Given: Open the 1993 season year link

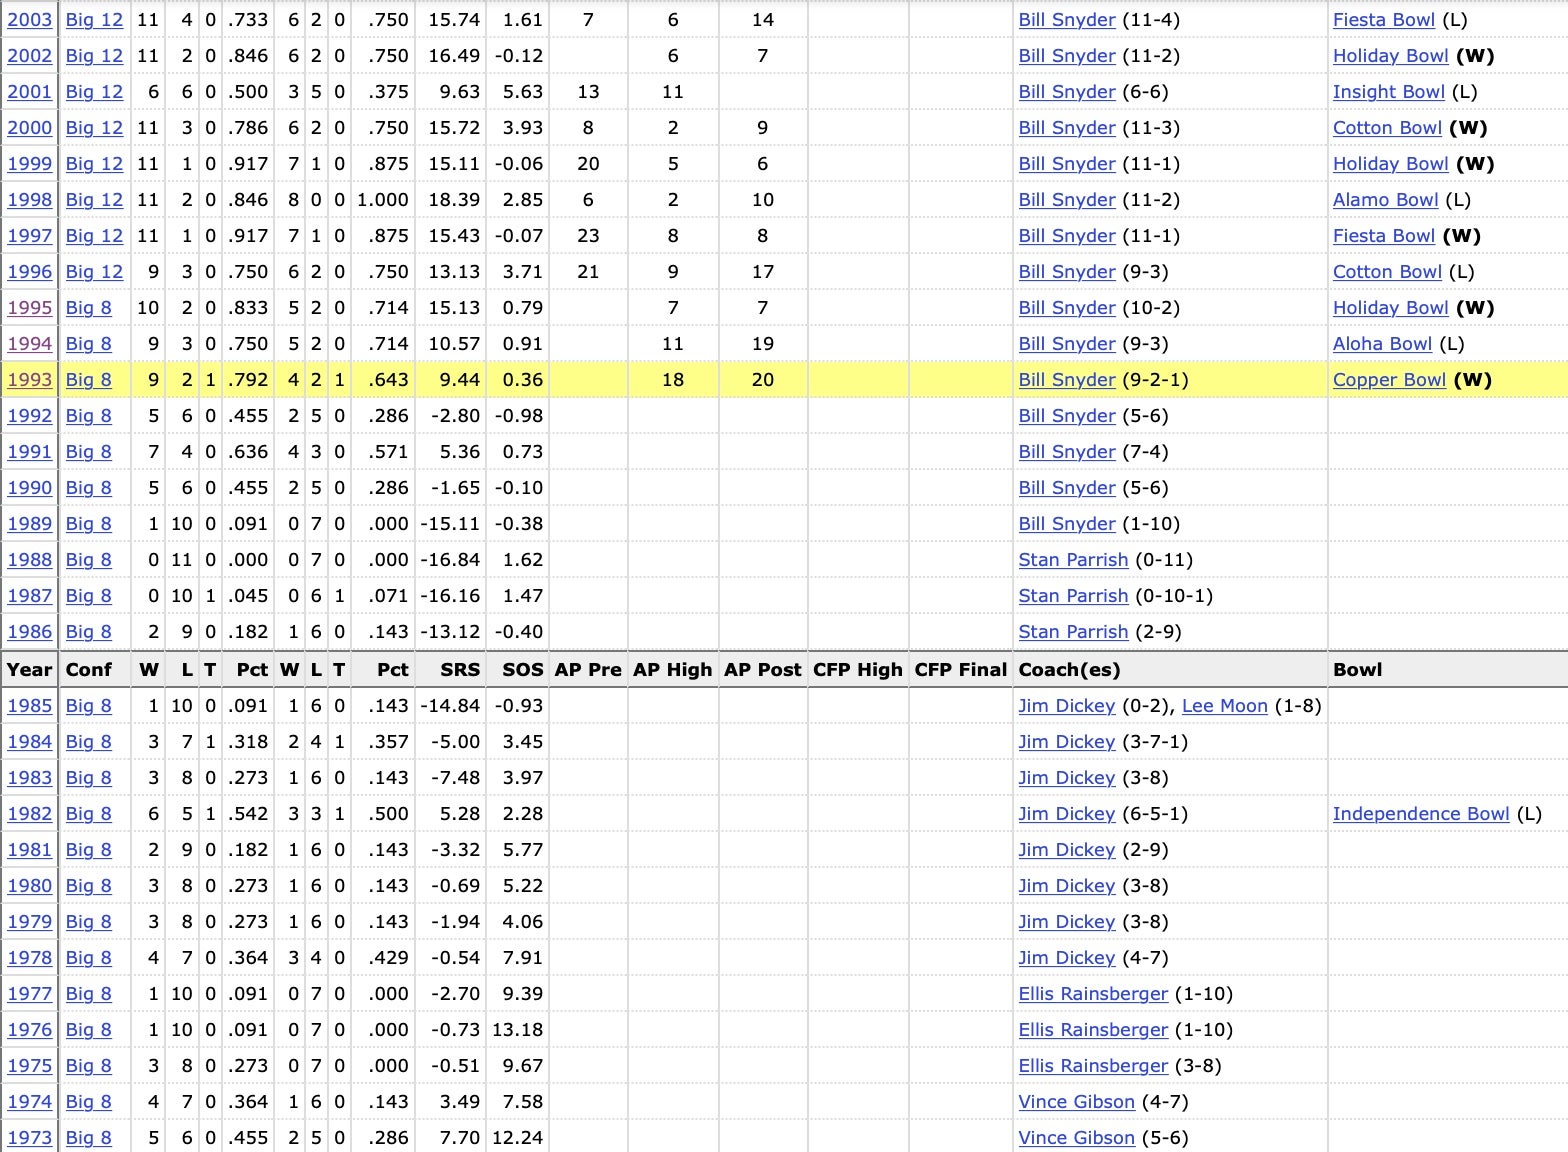Looking at the screenshot, I should (29, 380).
